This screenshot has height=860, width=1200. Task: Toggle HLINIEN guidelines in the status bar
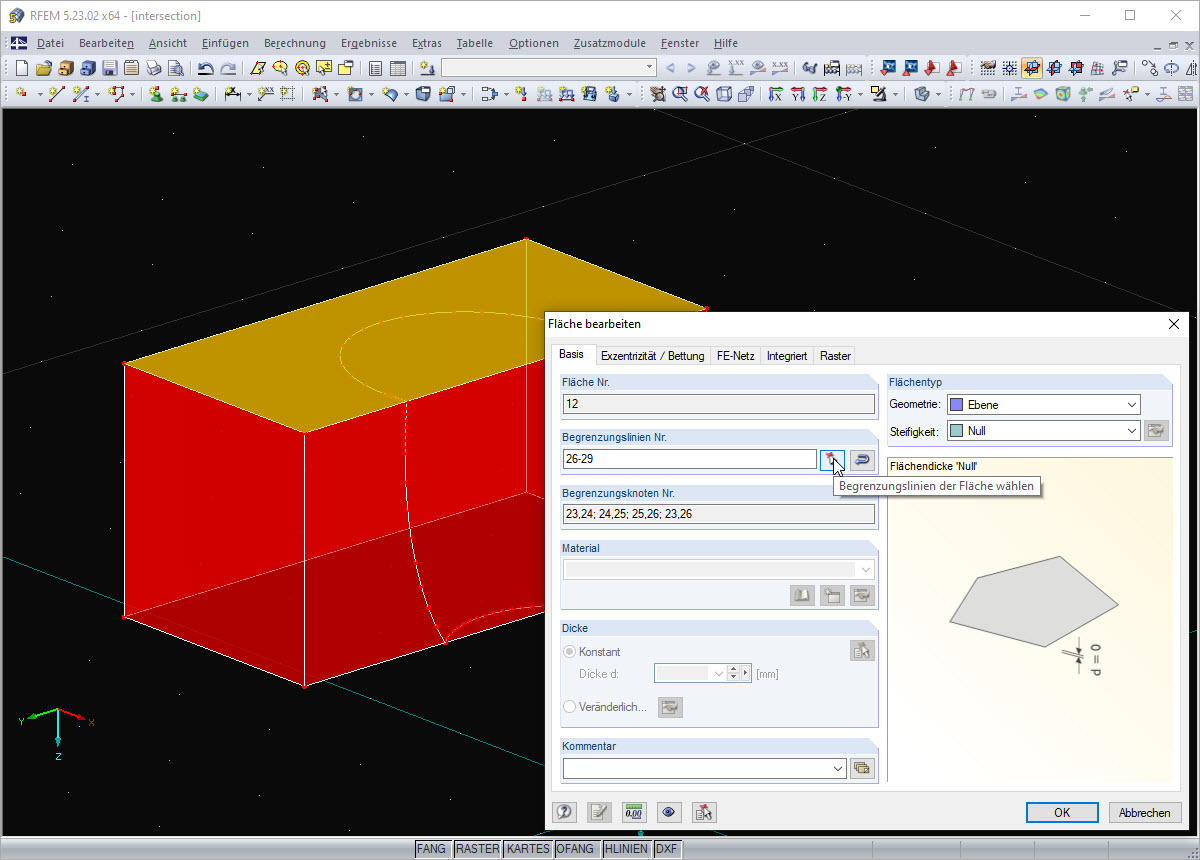pos(626,849)
